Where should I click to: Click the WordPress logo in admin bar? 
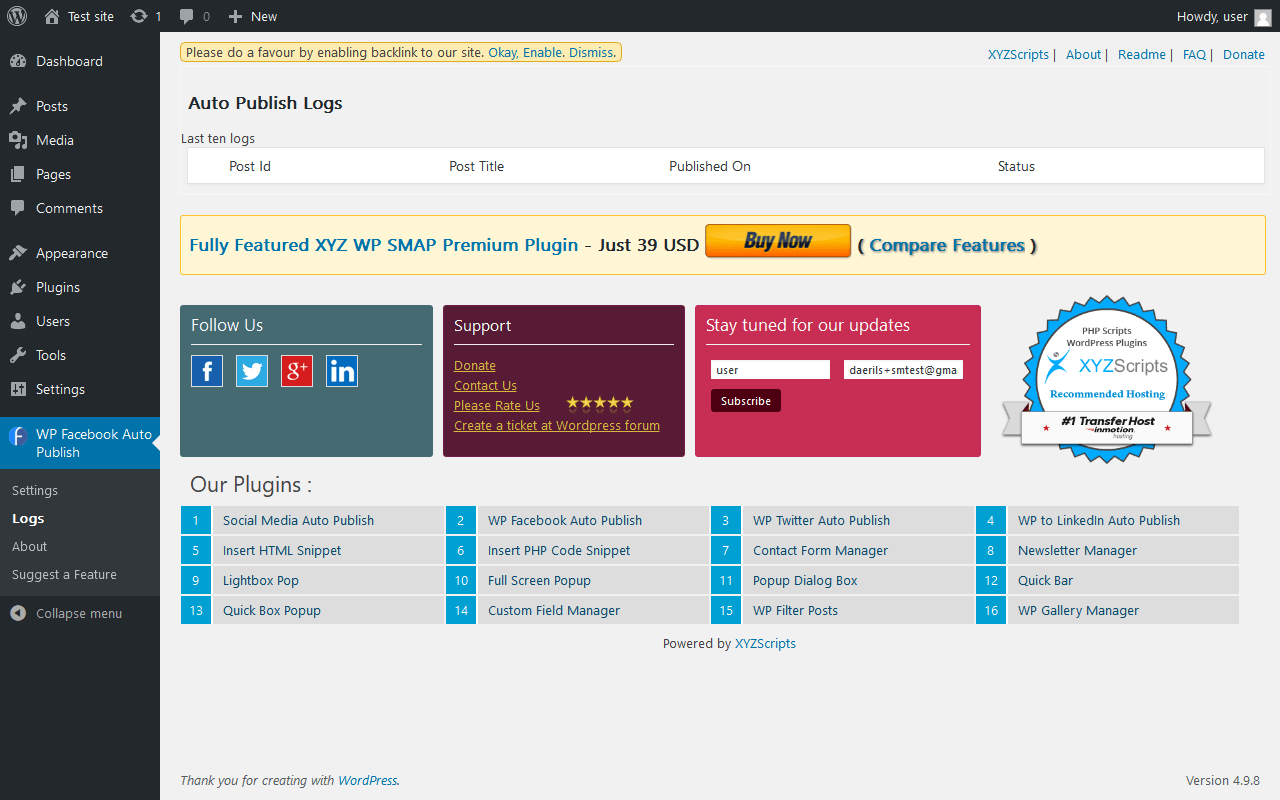pos(17,16)
